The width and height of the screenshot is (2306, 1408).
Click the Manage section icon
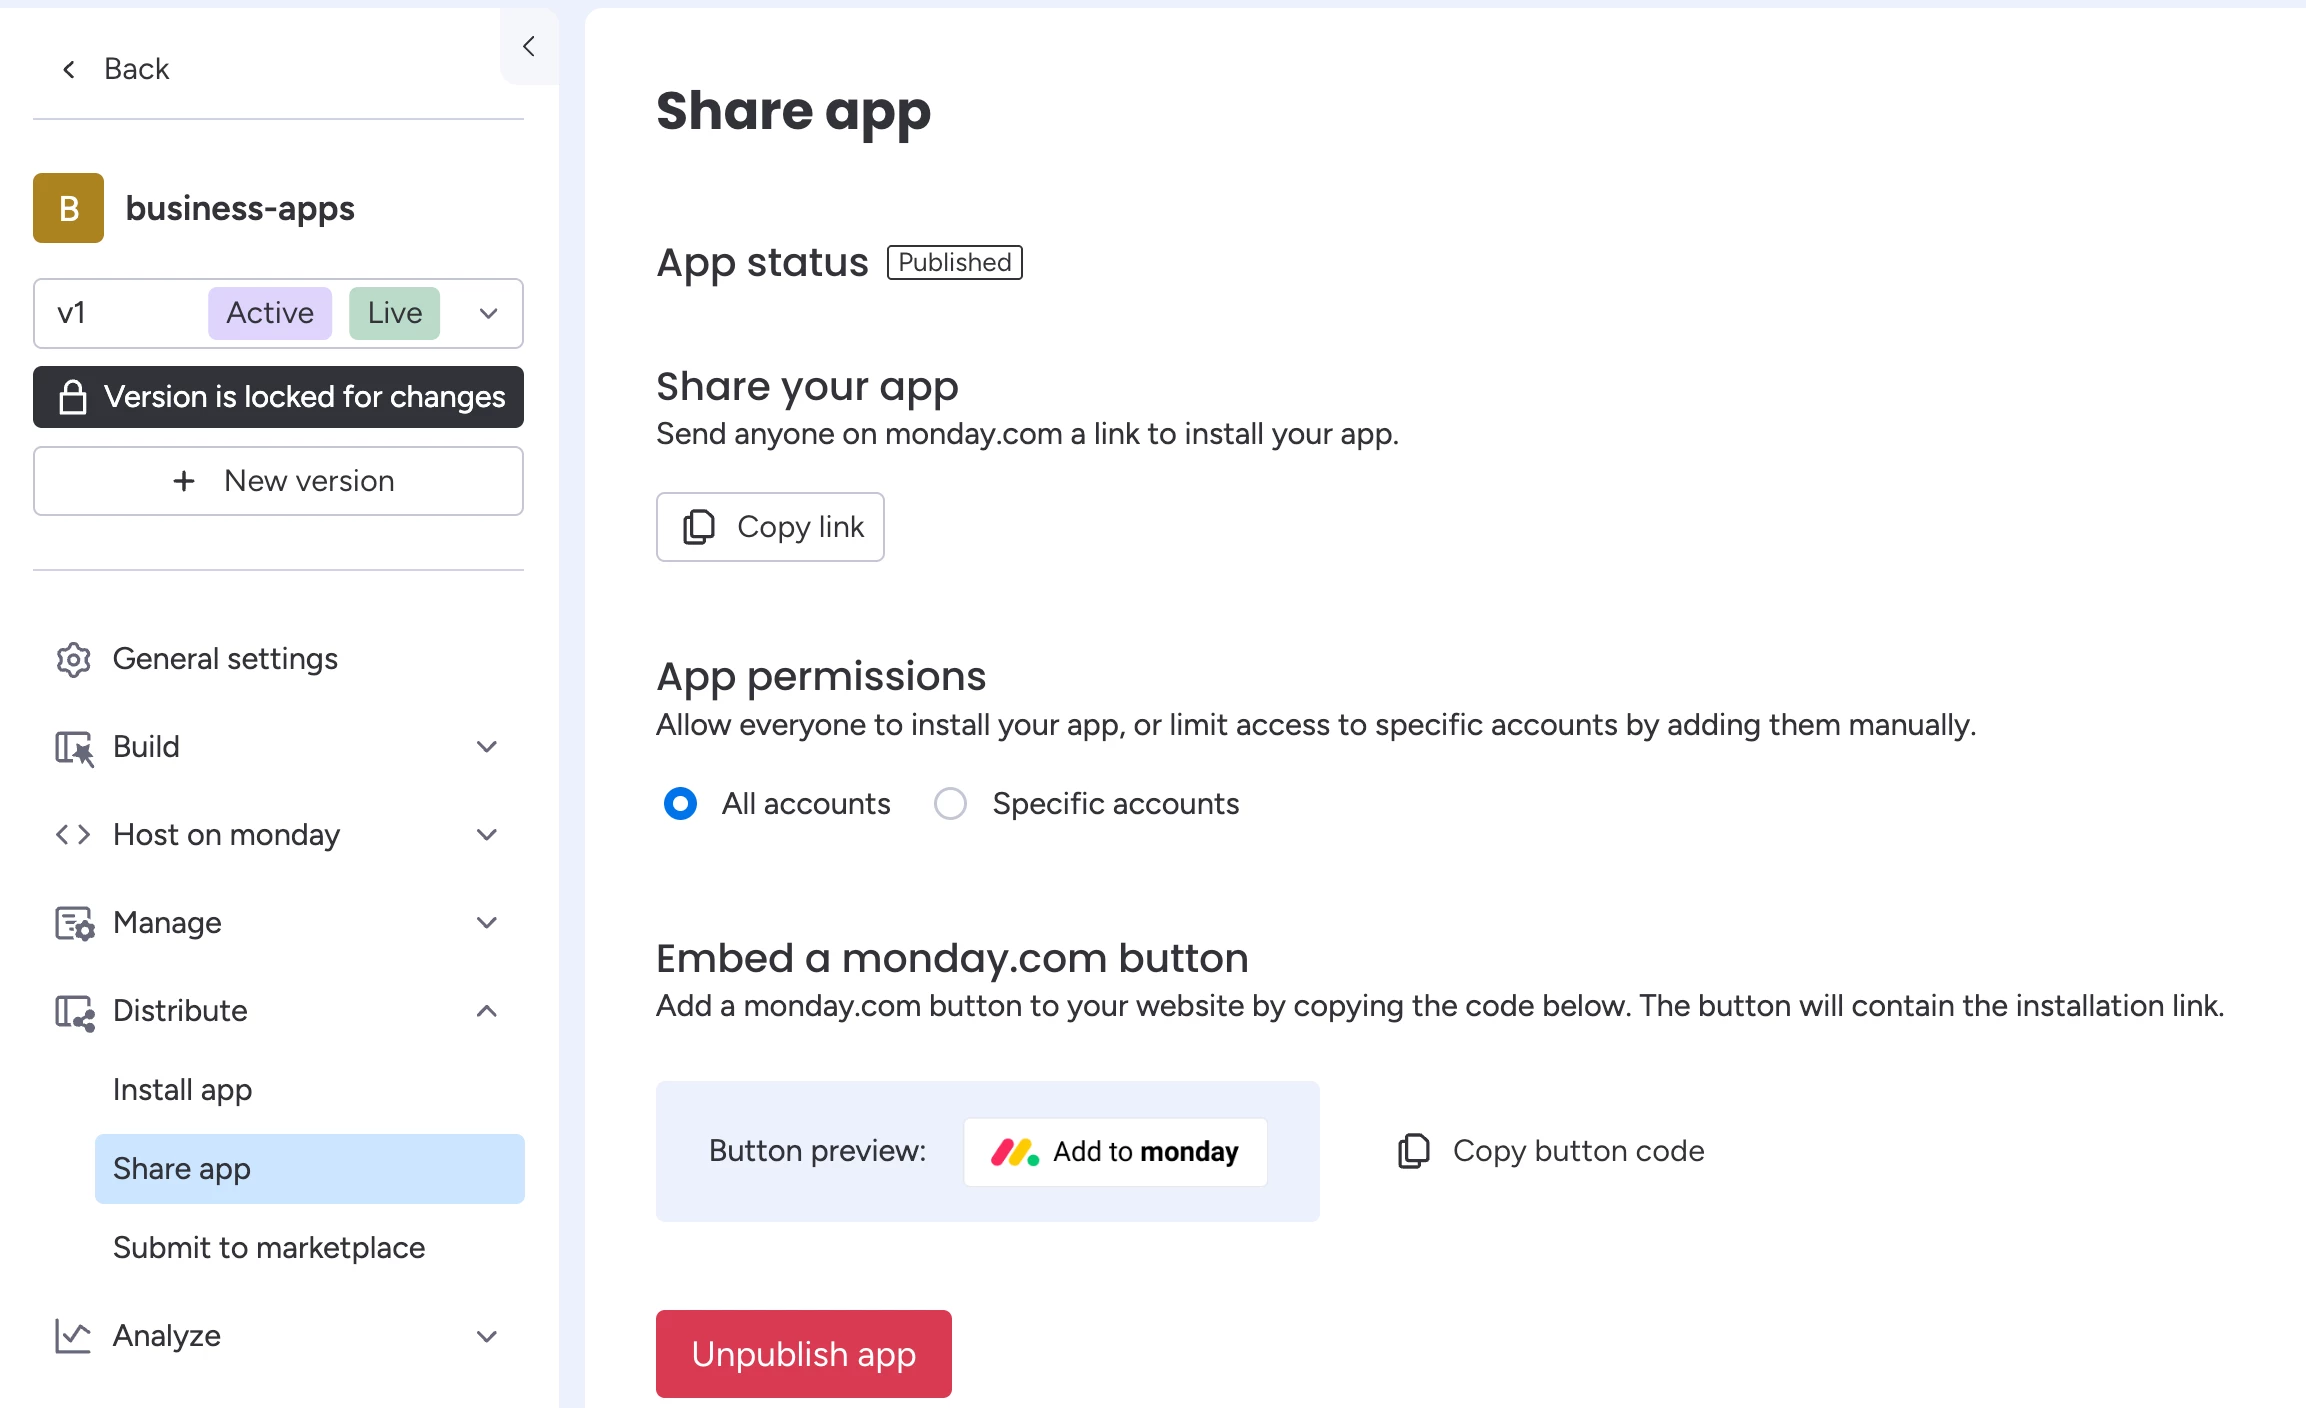[x=73, y=923]
